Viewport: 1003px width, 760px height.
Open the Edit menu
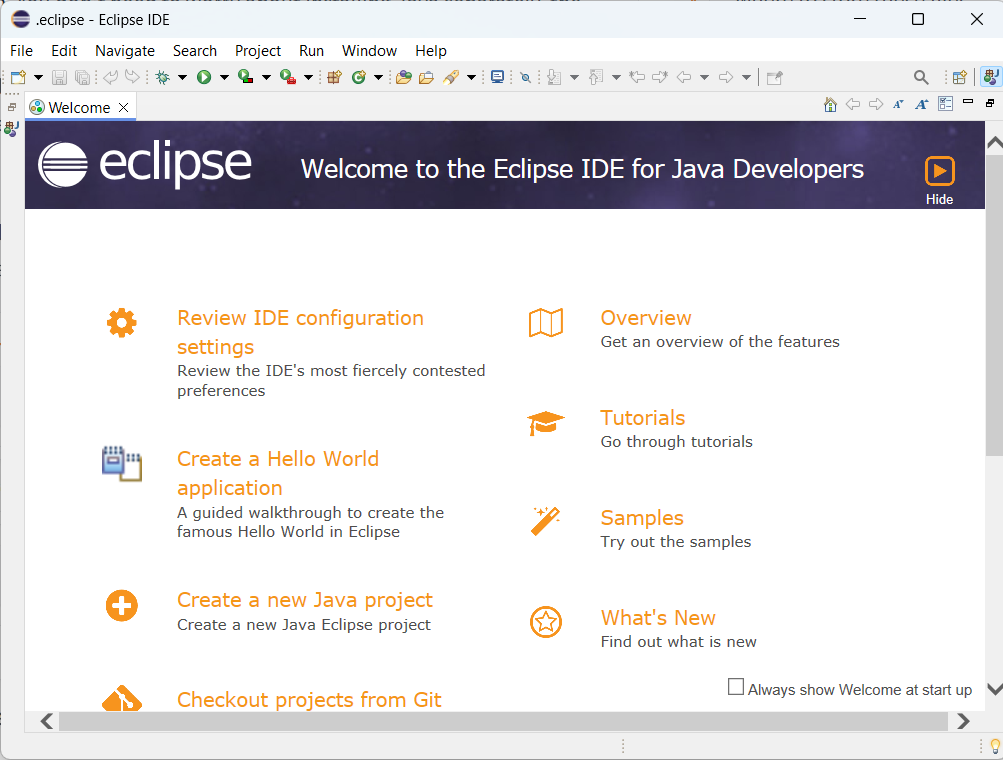click(64, 51)
